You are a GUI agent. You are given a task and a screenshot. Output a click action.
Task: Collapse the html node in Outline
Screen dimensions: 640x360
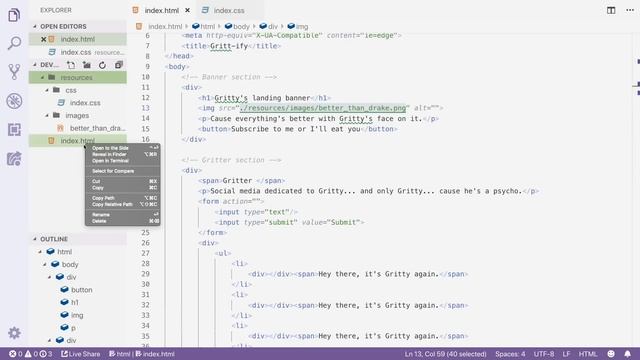pyautogui.click(x=40, y=252)
